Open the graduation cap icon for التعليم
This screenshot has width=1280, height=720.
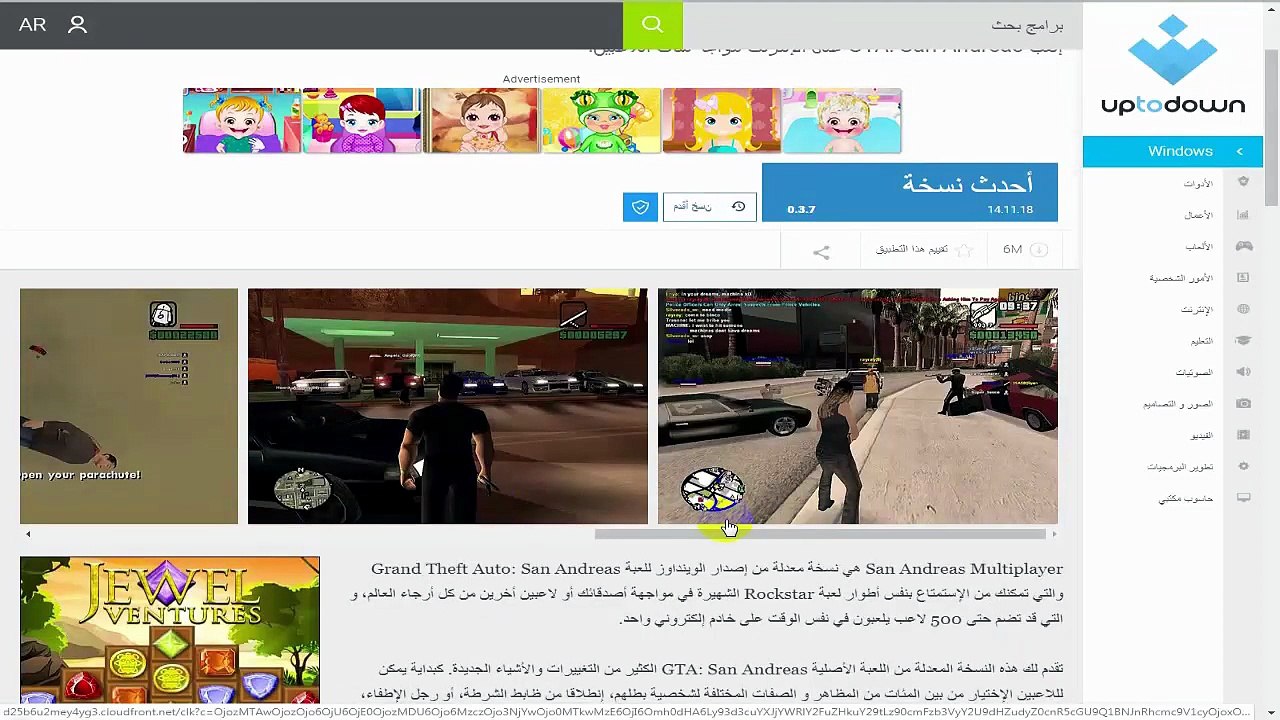tap(1243, 340)
